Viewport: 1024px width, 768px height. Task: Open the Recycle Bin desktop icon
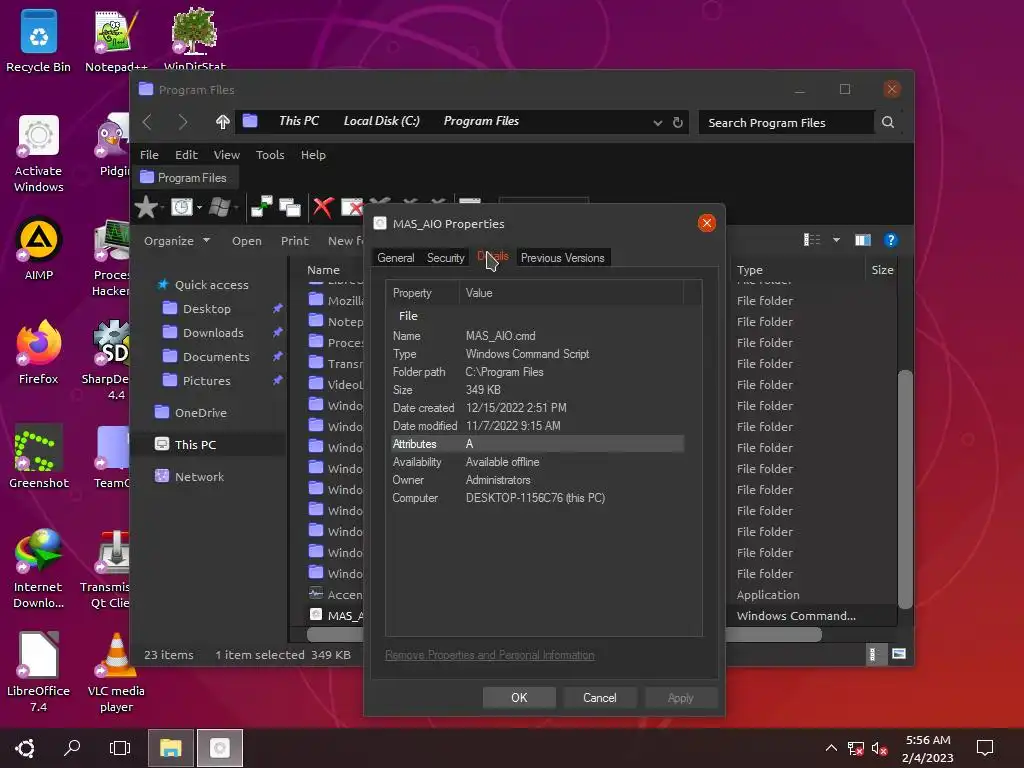click(39, 41)
